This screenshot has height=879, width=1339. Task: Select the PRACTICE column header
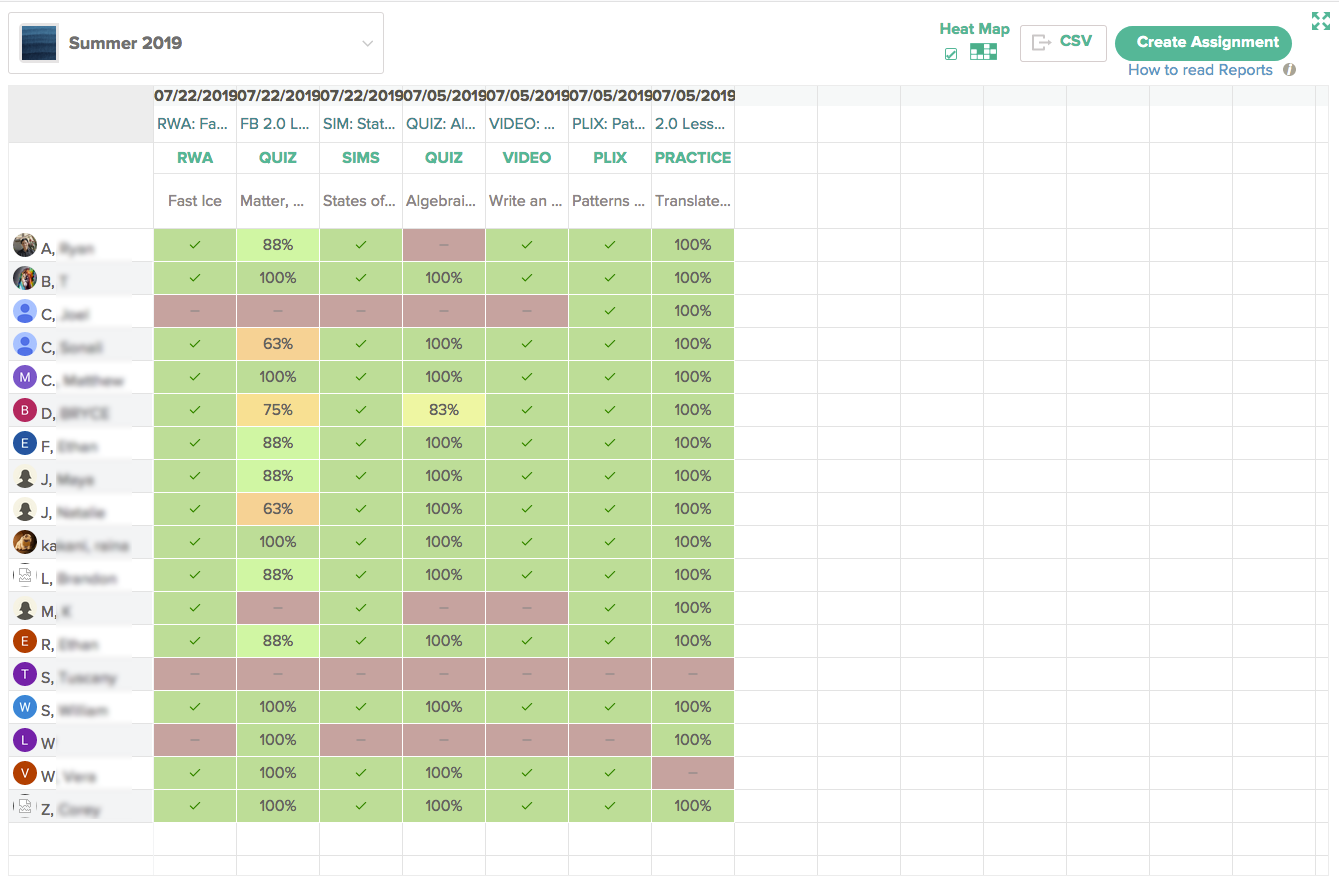(693, 158)
